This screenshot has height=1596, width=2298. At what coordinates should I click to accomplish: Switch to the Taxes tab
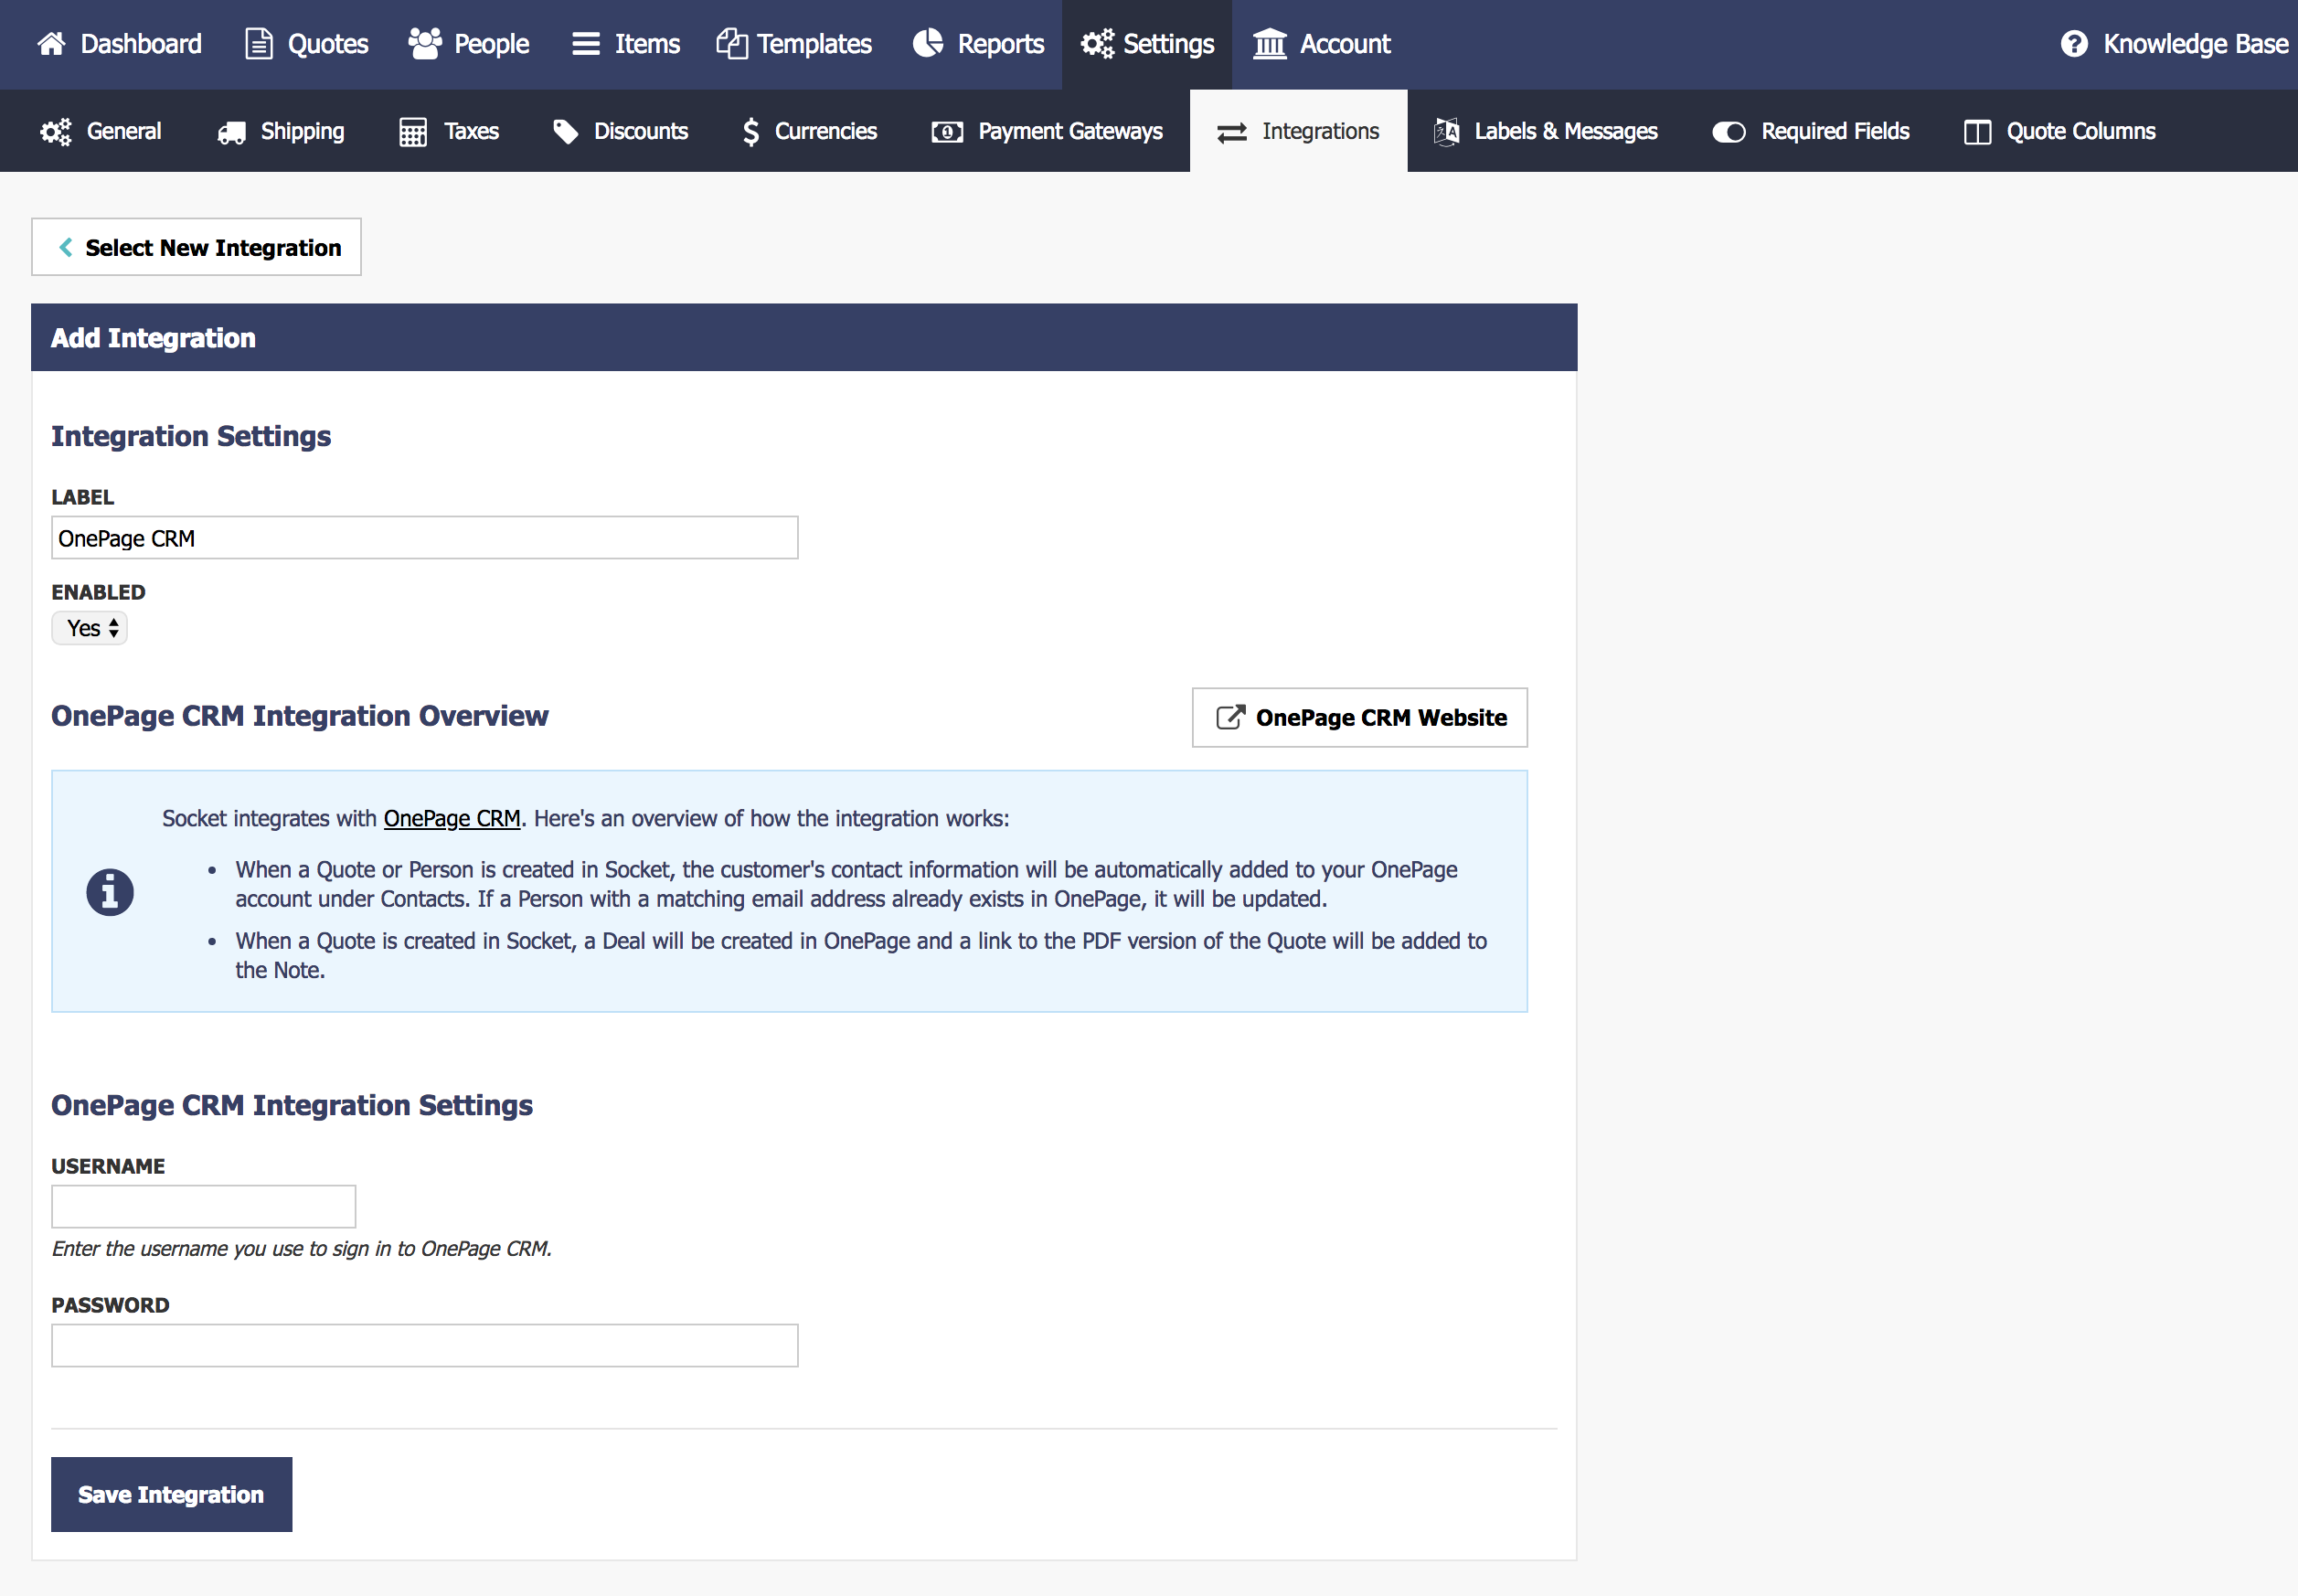coord(449,131)
